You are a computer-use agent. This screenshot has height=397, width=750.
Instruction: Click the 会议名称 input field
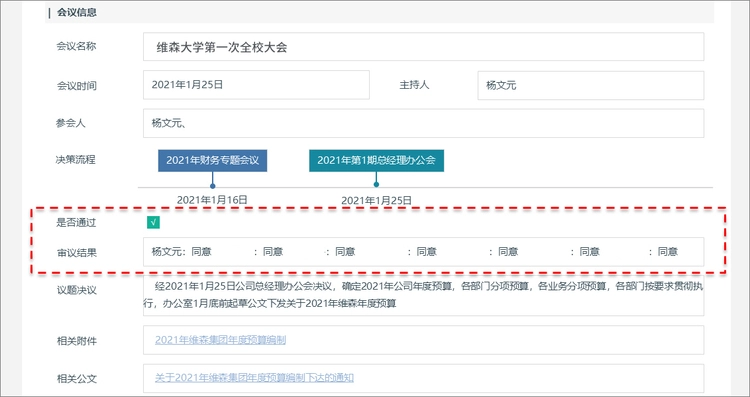(423, 47)
